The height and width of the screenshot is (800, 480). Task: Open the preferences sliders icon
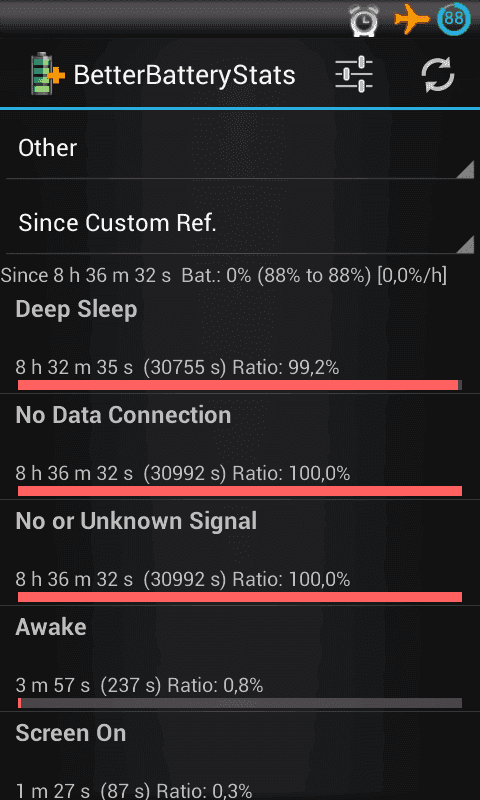coord(353,74)
